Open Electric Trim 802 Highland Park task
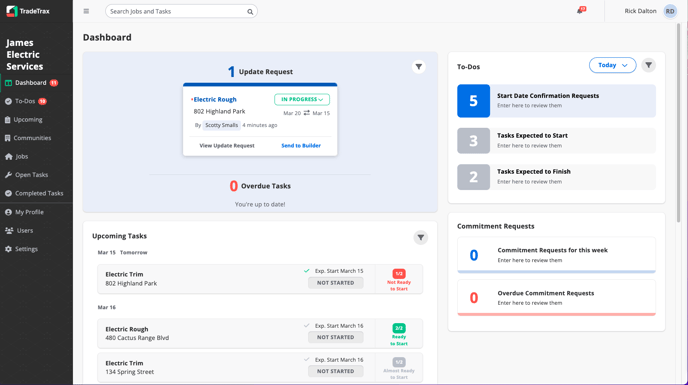This screenshot has height=385, width=688. click(x=260, y=279)
